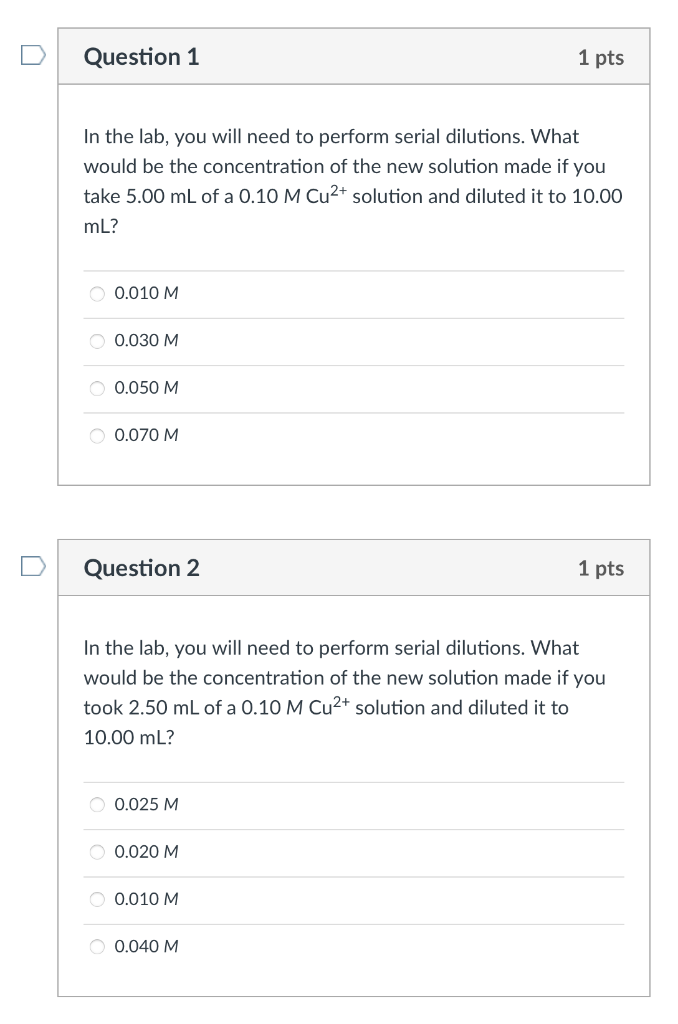Choose 0.030 M radio button in Question 1
The width and height of the screenshot is (678, 1024).
click(97, 341)
